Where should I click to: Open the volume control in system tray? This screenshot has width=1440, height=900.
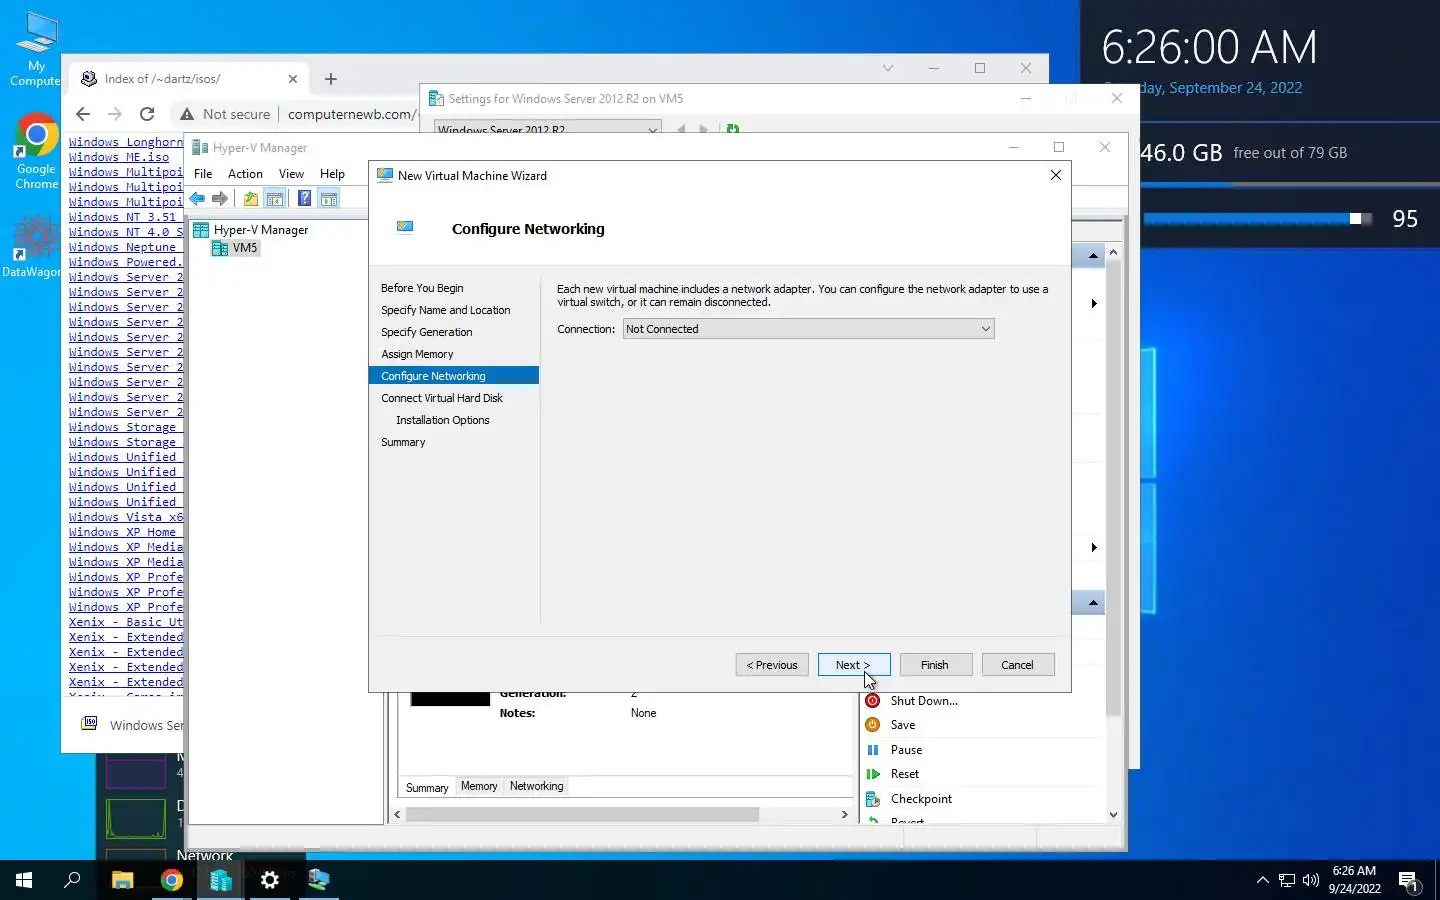1311,880
